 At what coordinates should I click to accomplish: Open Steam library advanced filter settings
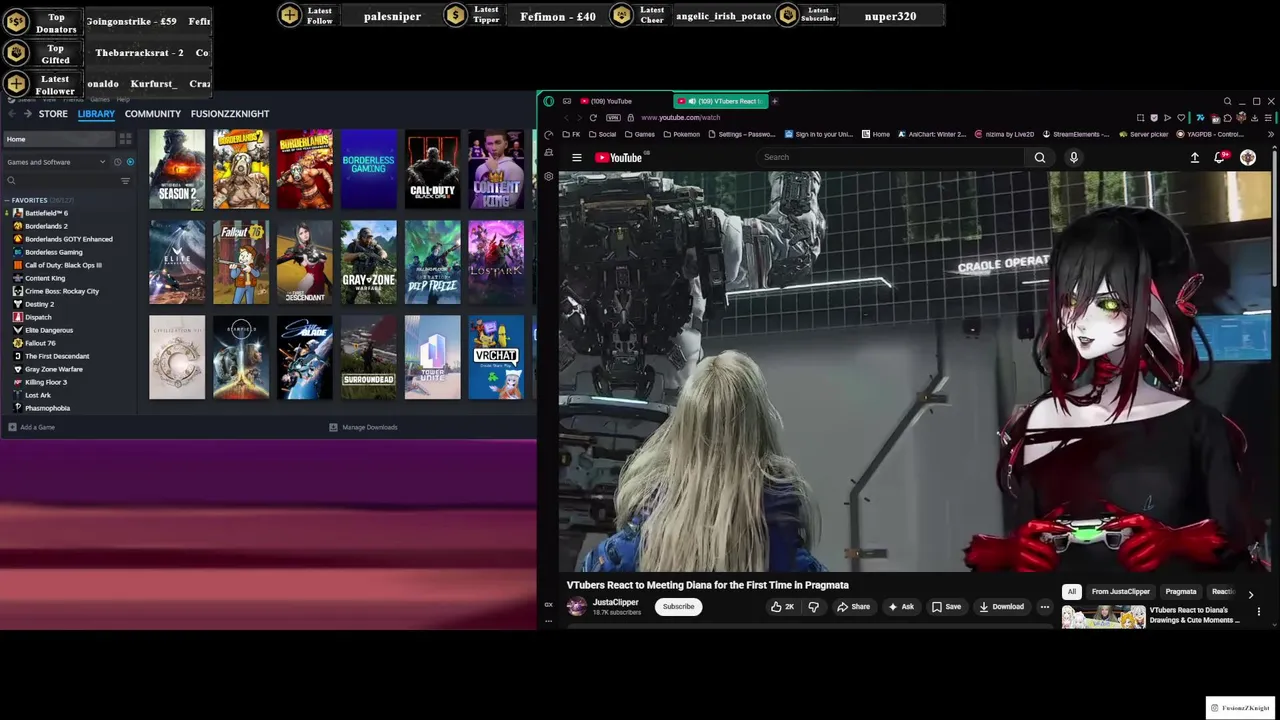tap(125, 181)
